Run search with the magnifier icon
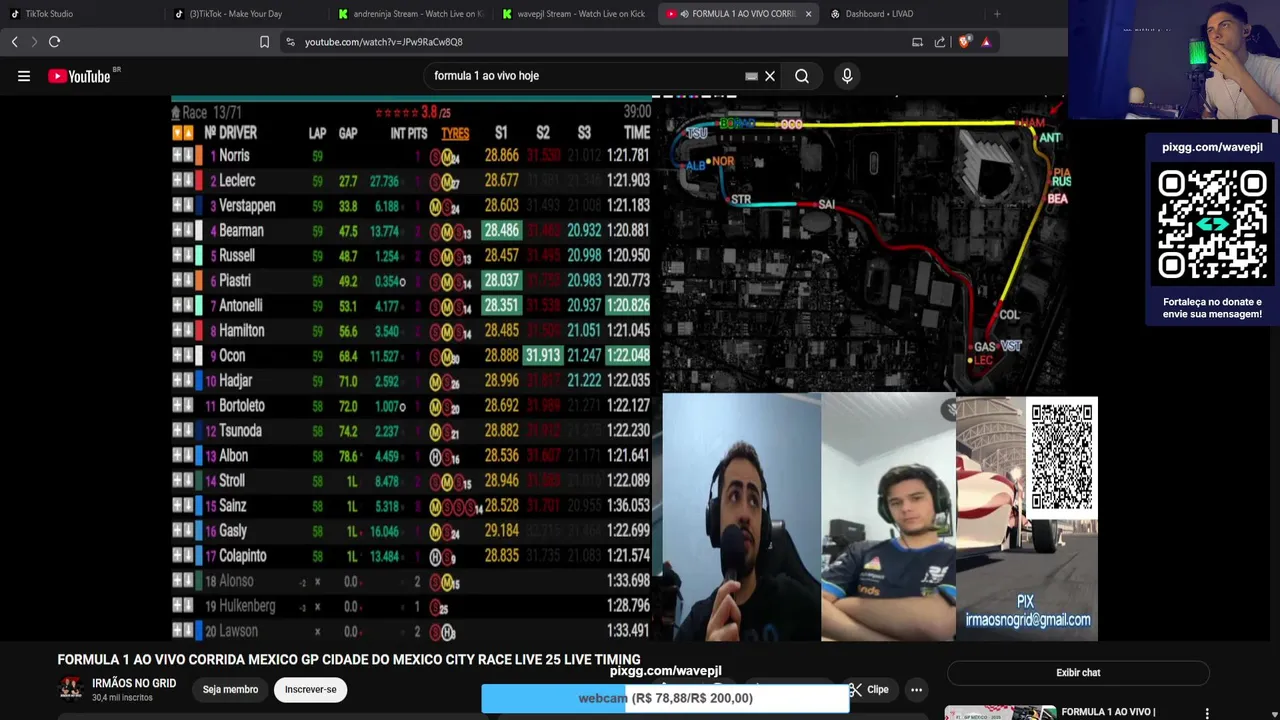Screen dimensions: 1280x720 (802, 76)
